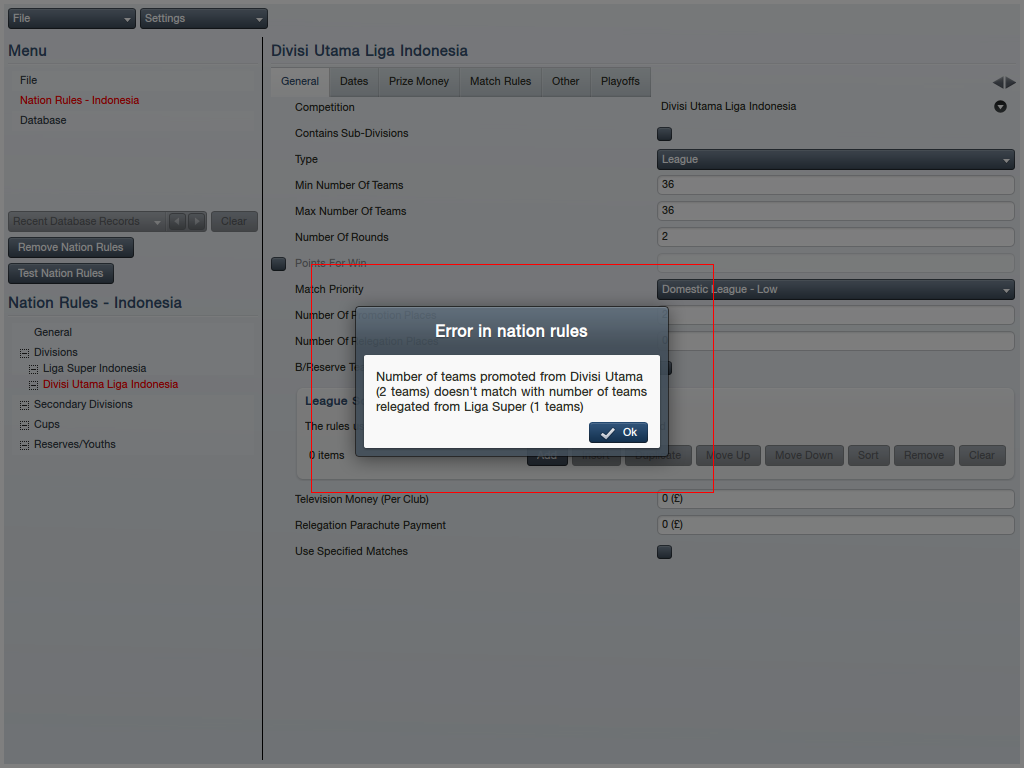
Task: Open the Competition picker round arrow
Action: pyautogui.click(x=1000, y=106)
